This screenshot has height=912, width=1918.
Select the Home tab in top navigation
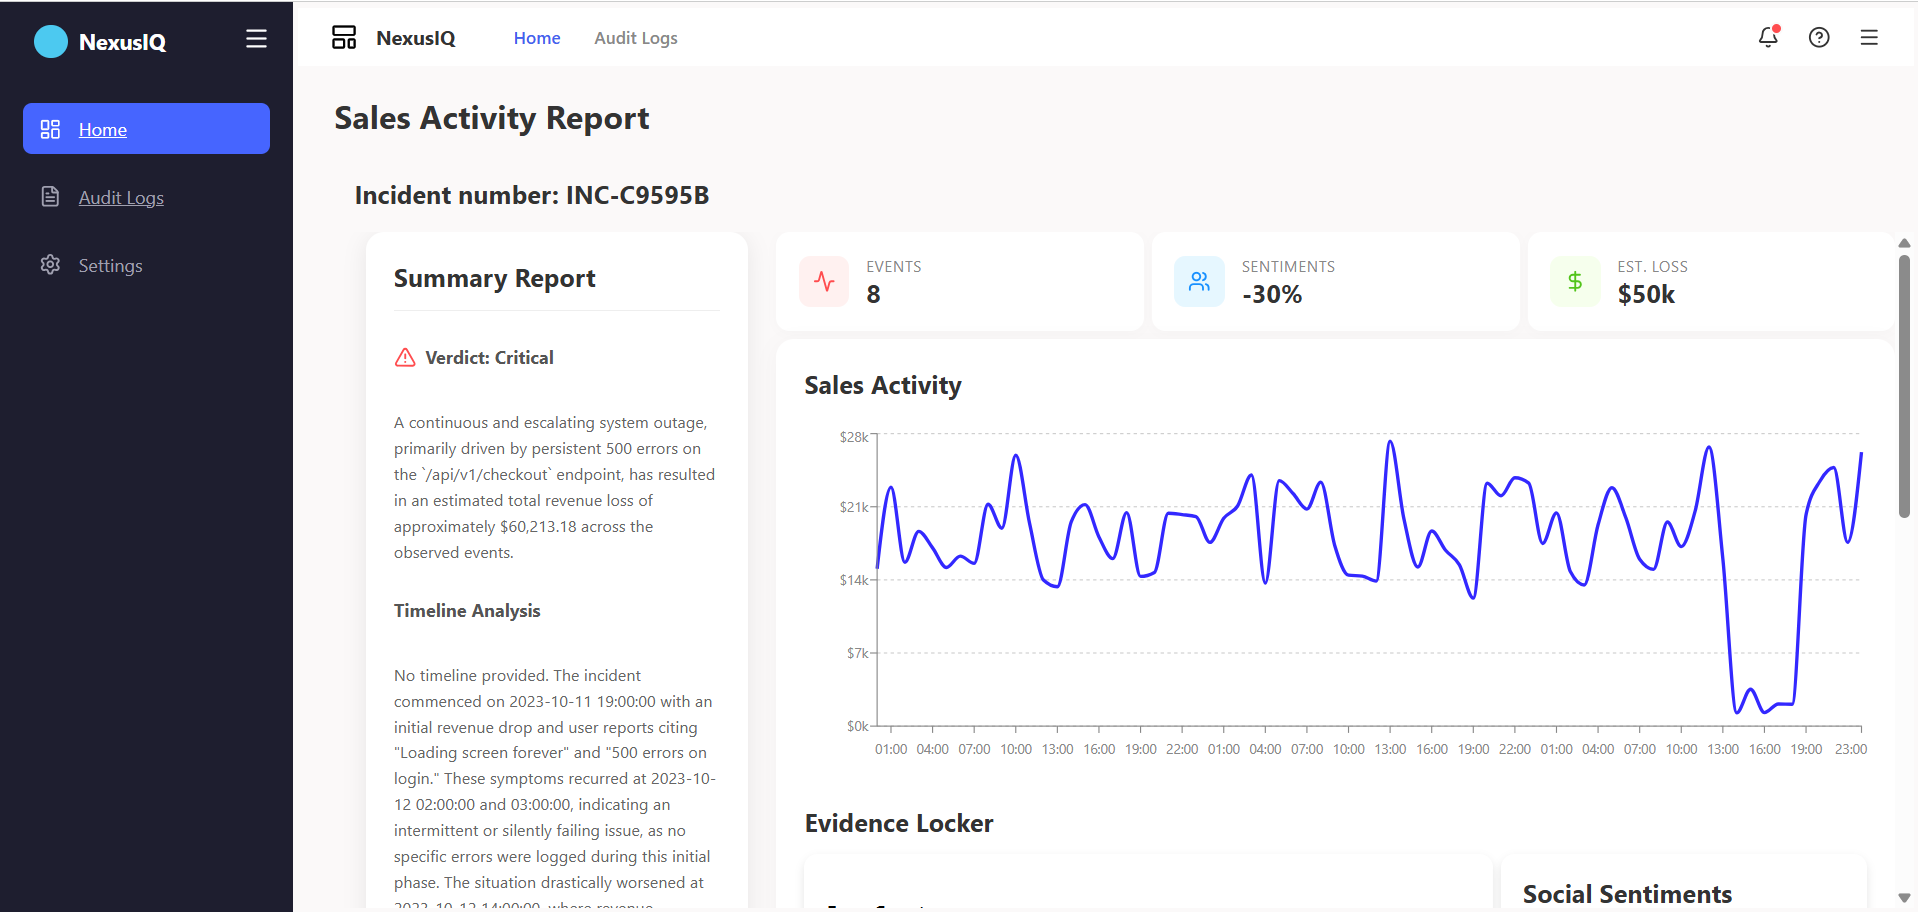pos(537,38)
